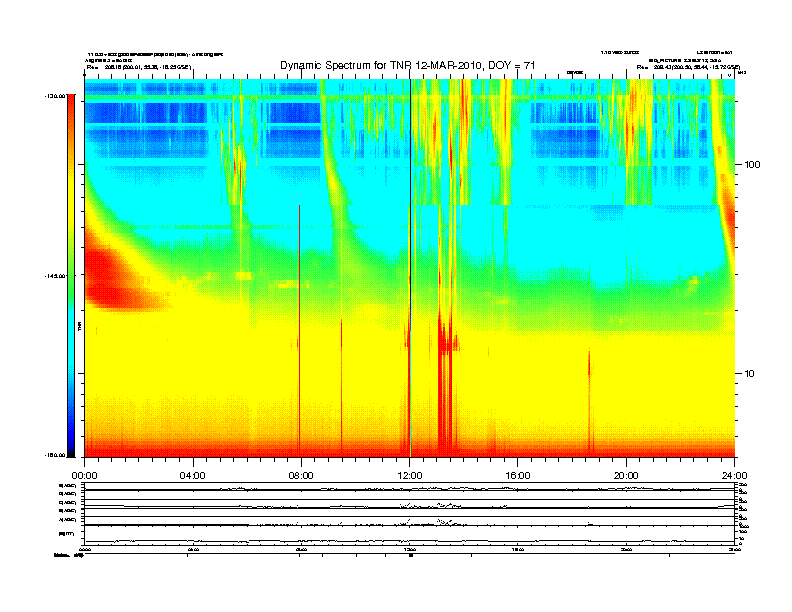The height and width of the screenshot is (612, 792).
Task: Click the '20:00' time axis label
Action: [626, 476]
